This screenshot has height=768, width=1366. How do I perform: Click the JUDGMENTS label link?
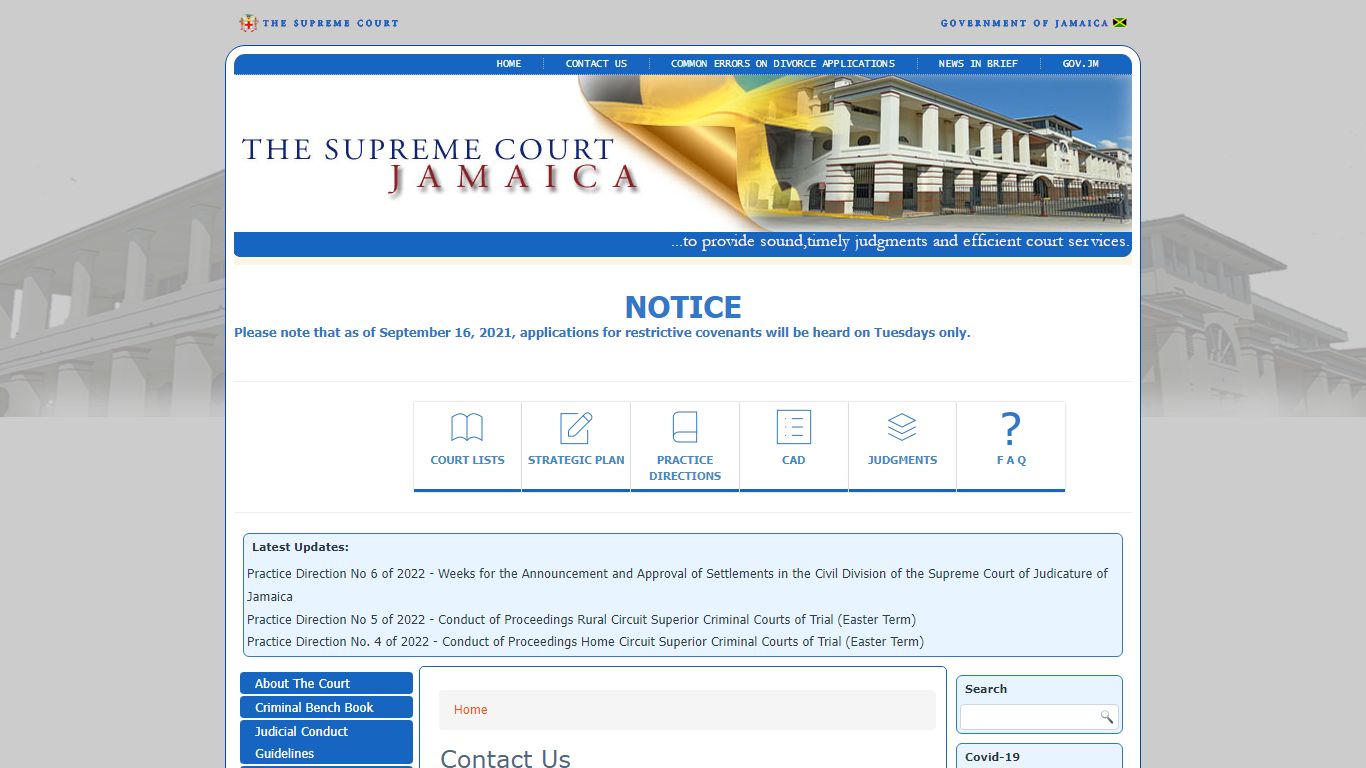pos(902,460)
